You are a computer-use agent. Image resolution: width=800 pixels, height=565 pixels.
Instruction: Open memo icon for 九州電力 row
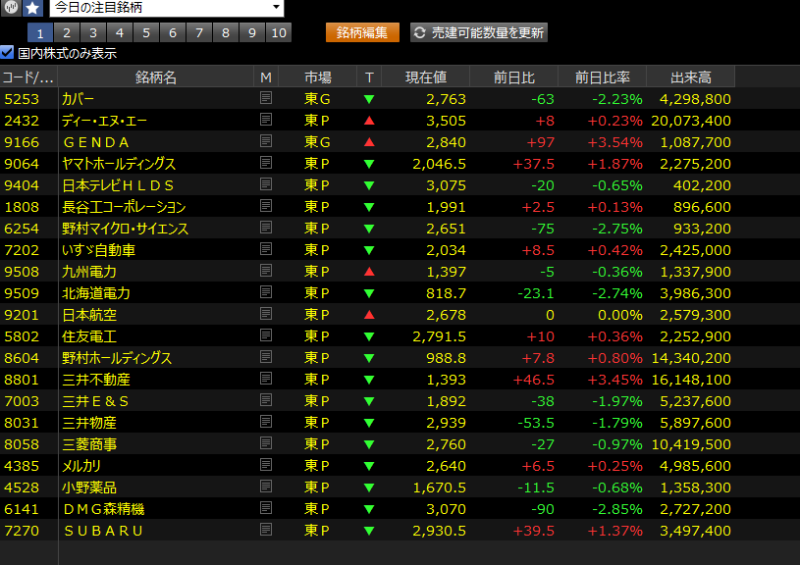pyautogui.click(x=266, y=271)
